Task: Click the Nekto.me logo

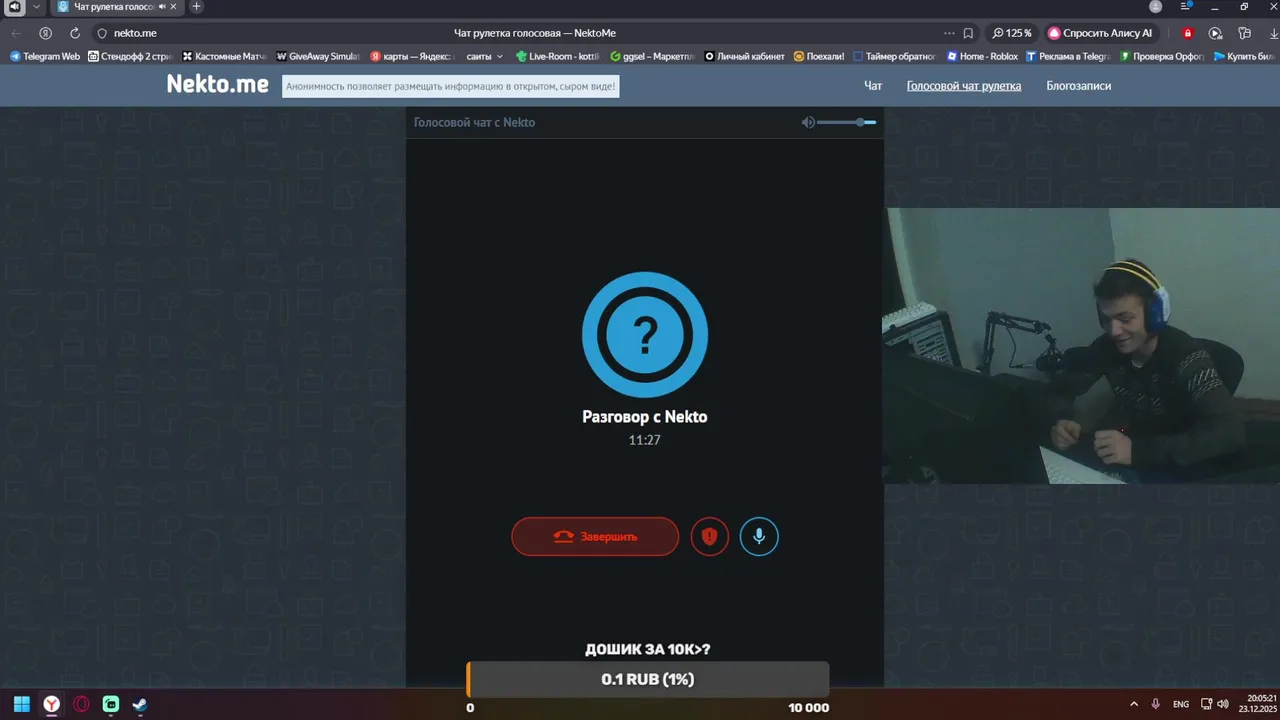Action: point(218,85)
